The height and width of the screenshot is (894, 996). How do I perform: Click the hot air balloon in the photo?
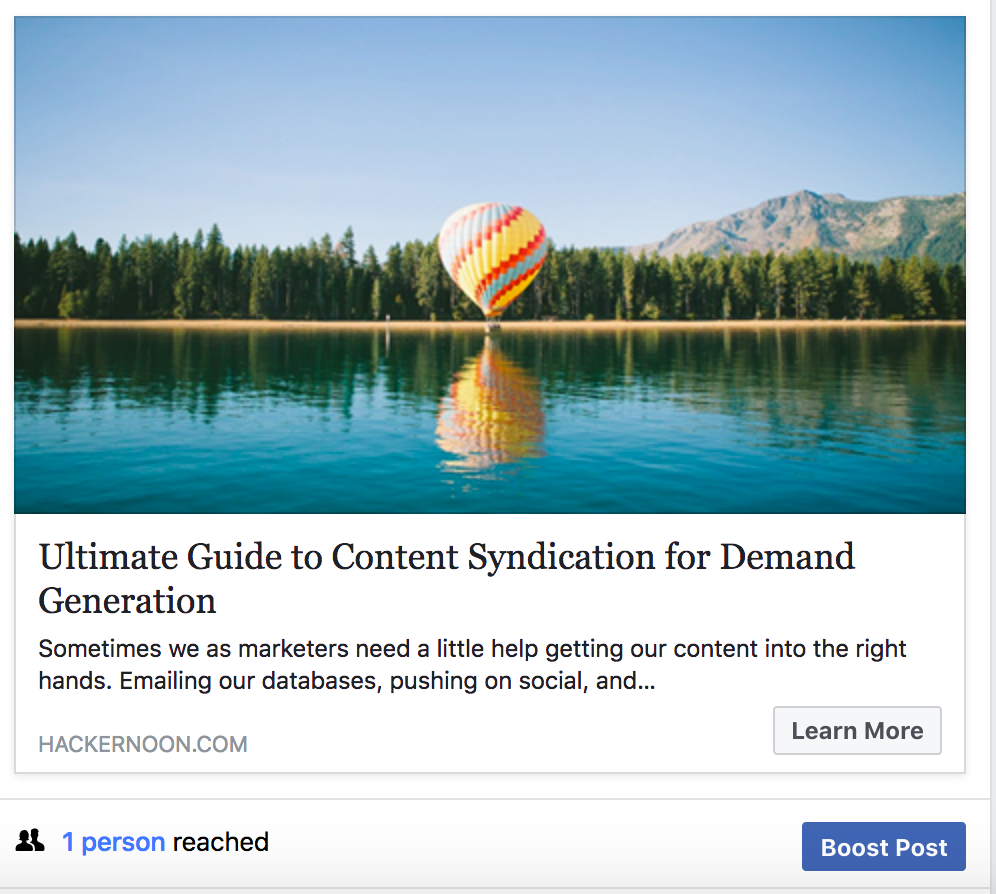(x=492, y=254)
